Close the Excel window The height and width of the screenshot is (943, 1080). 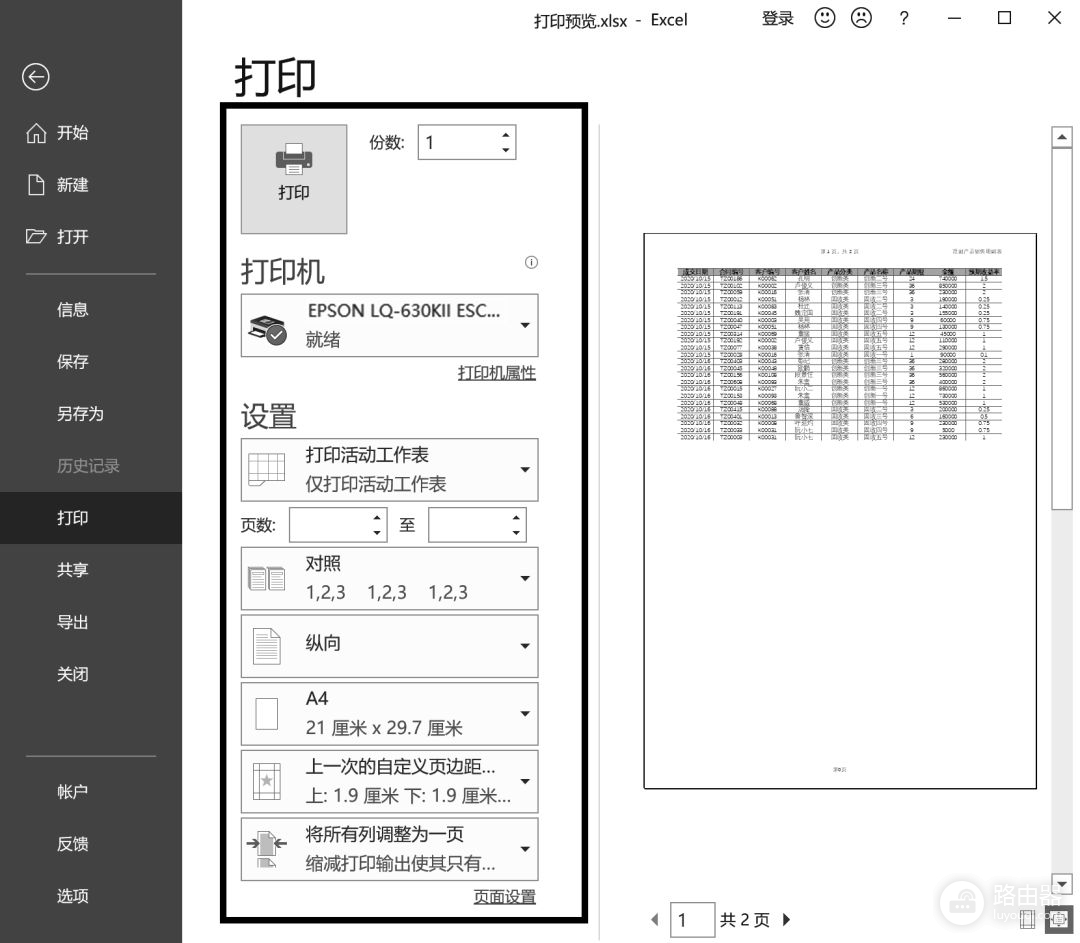[1054, 19]
